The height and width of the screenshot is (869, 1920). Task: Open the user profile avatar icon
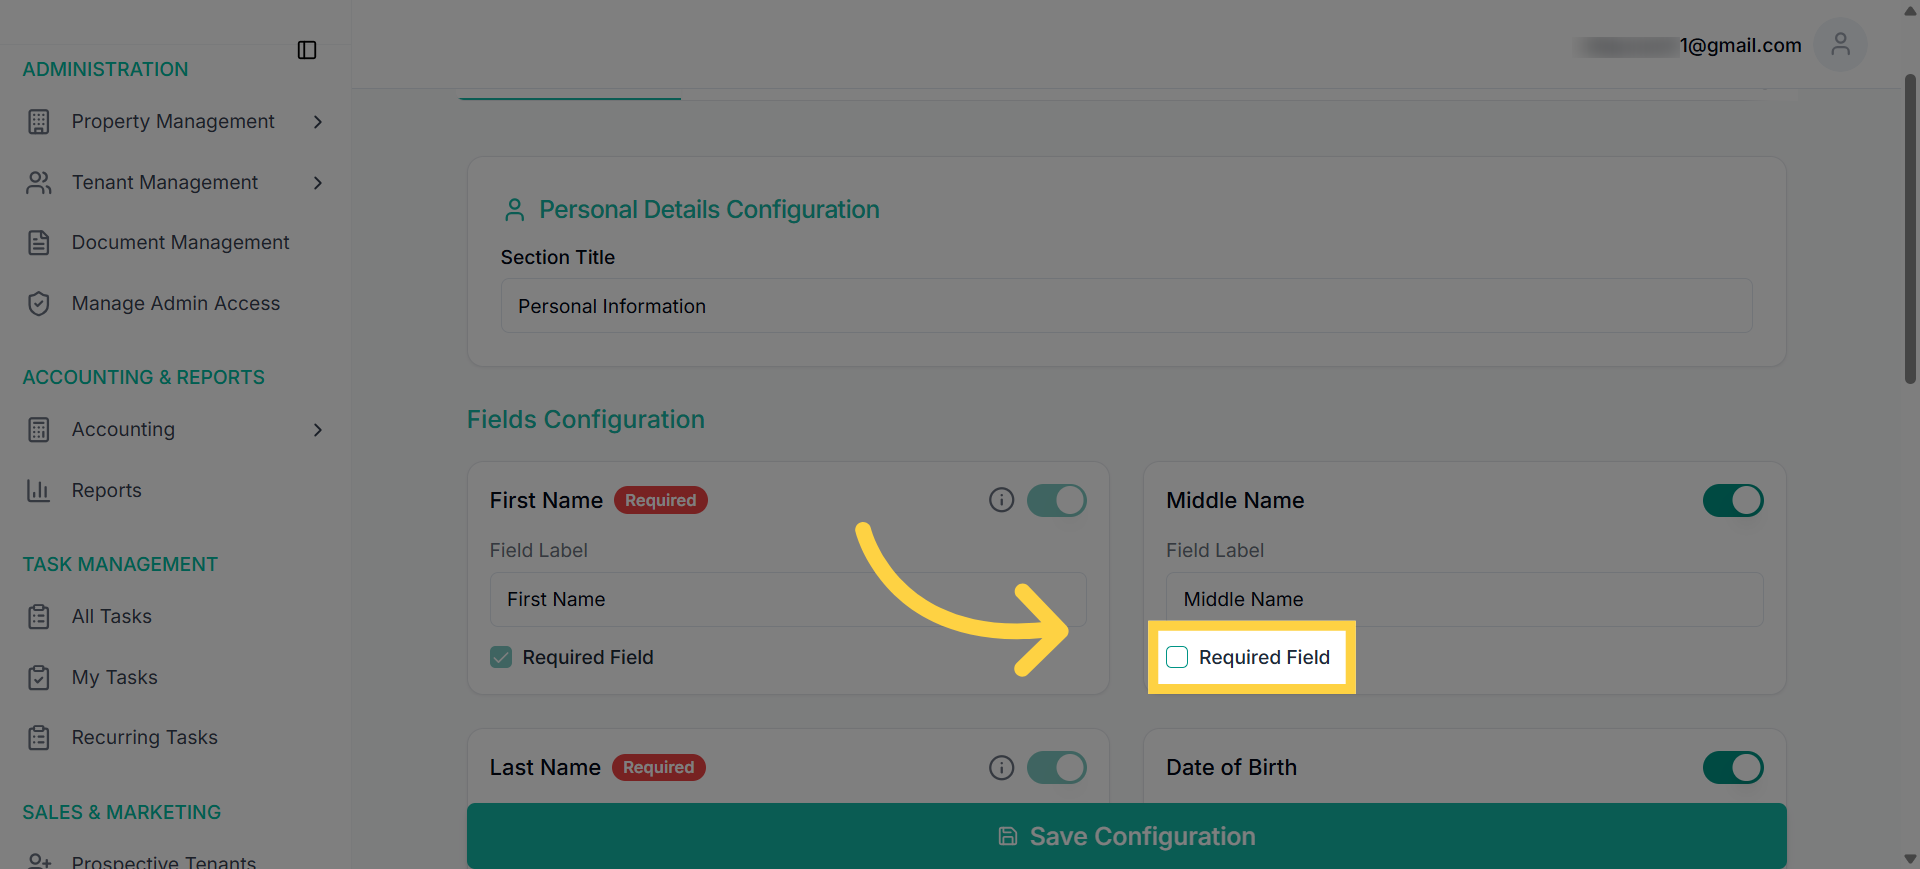click(1840, 44)
